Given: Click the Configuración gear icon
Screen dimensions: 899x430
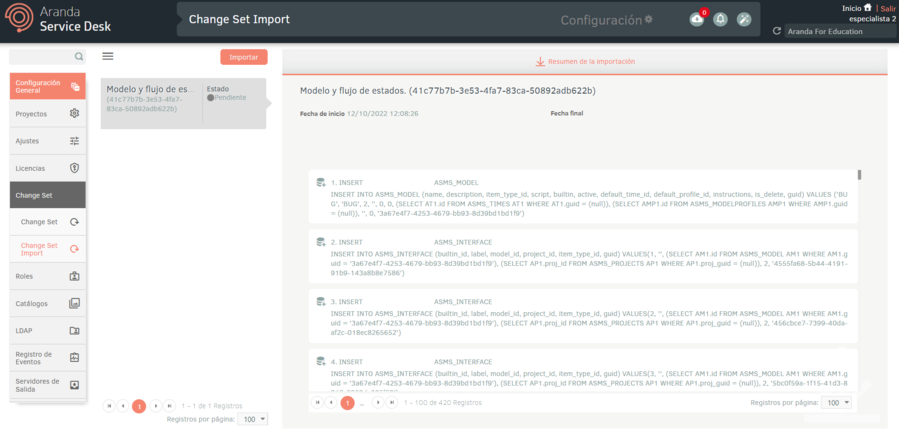Looking at the screenshot, I should coord(648,19).
